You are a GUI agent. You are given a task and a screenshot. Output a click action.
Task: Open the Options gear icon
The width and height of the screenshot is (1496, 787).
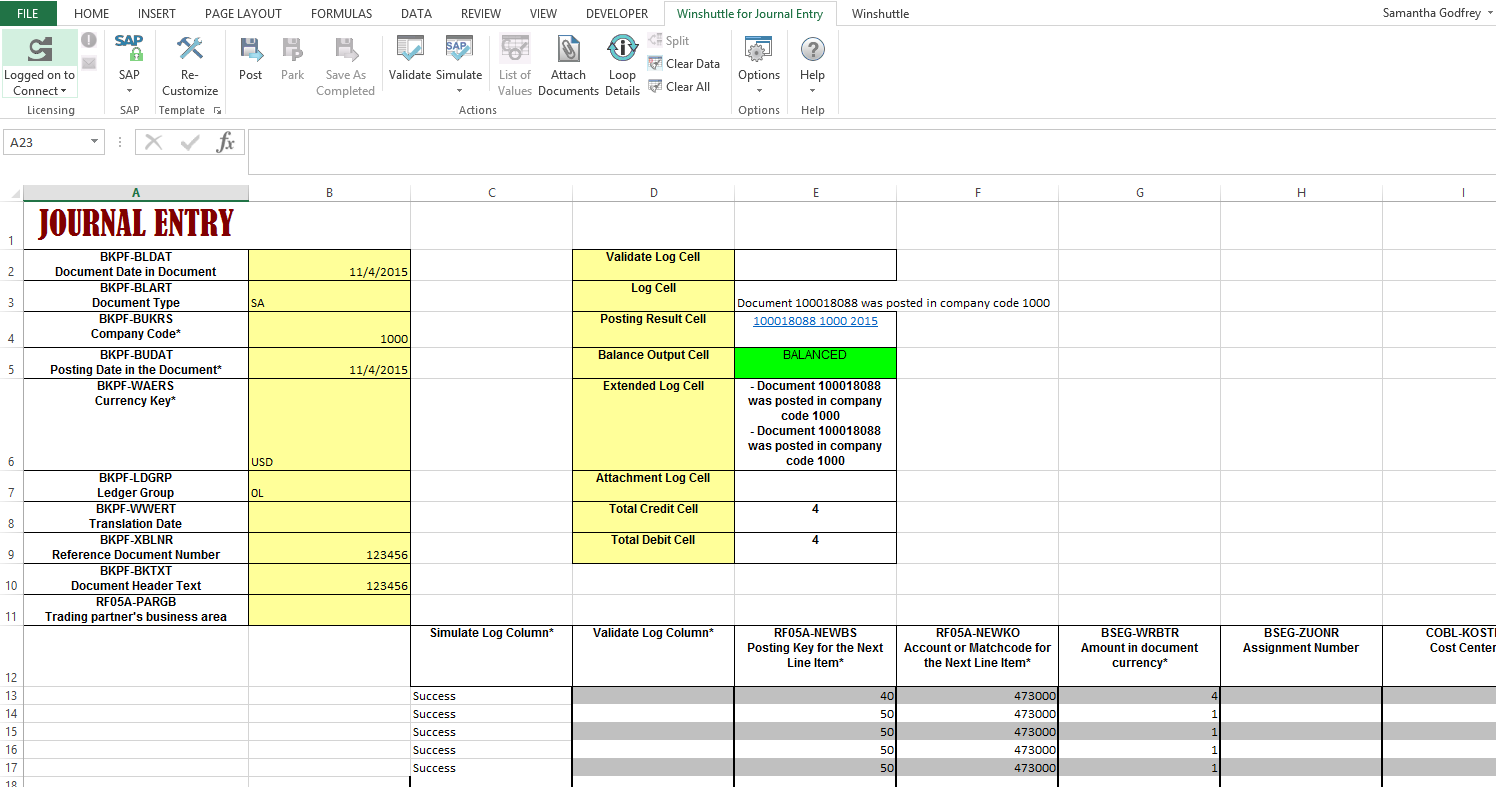[759, 48]
